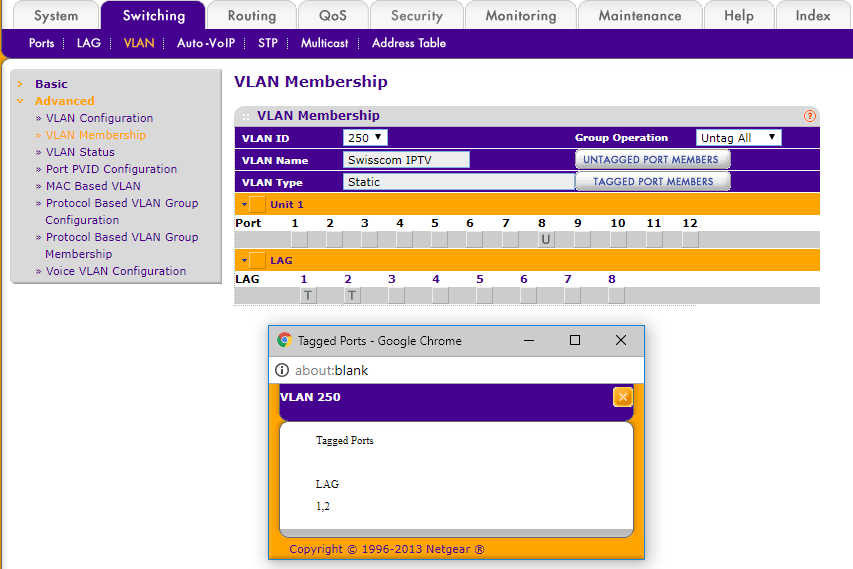Toggle LAG 2 tagged membership box
This screenshot has width=853, height=569.
click(x=352, y=295)
